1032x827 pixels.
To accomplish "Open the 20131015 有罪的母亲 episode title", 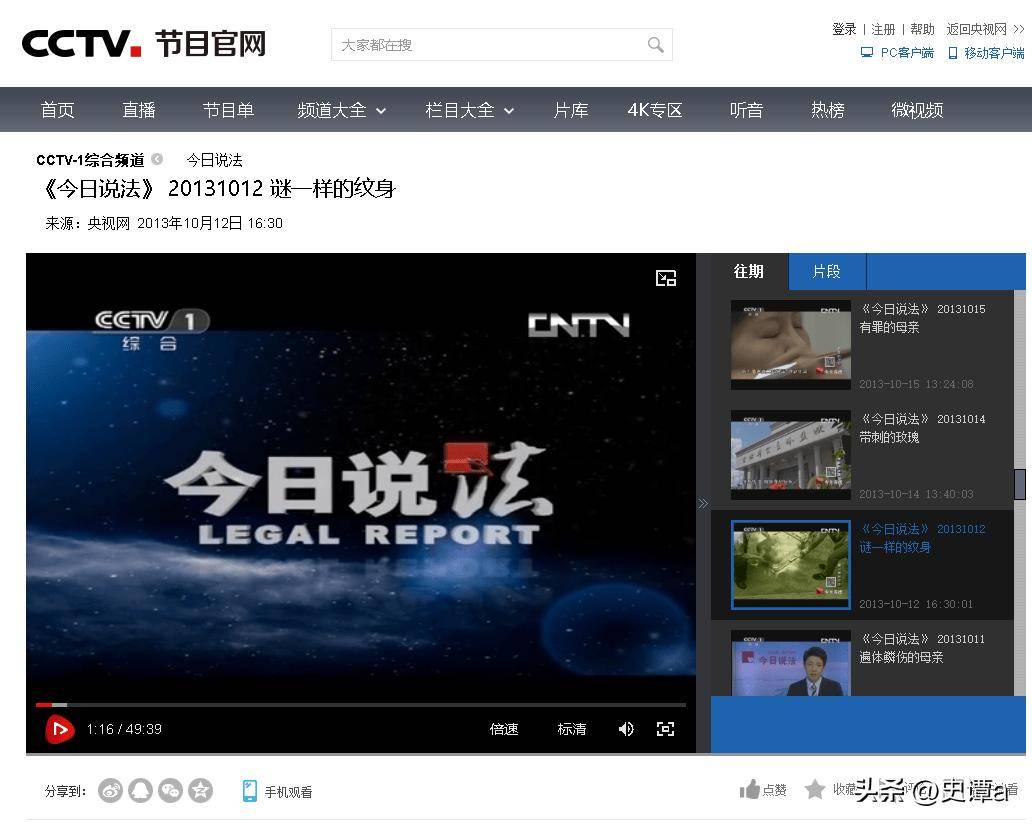I will click(923, 318).
